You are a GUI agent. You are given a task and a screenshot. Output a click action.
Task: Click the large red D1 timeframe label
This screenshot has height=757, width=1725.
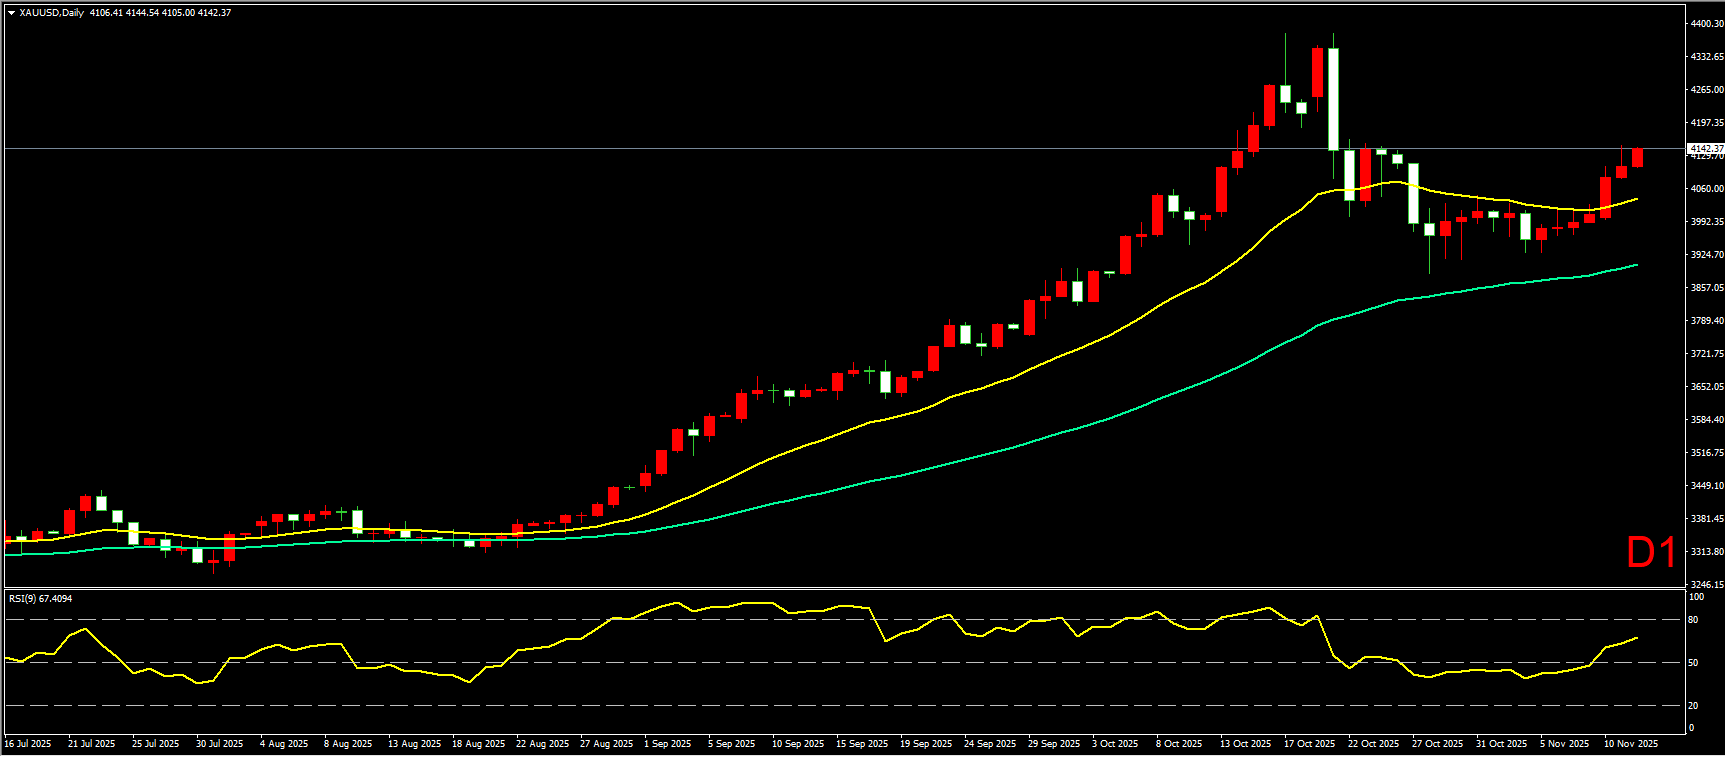[1650, 552]
